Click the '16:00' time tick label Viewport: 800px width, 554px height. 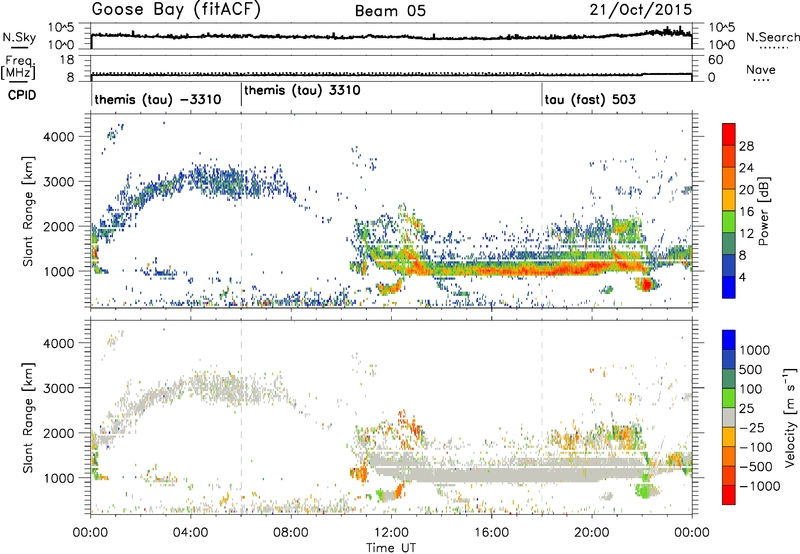(x=491, y=533)
